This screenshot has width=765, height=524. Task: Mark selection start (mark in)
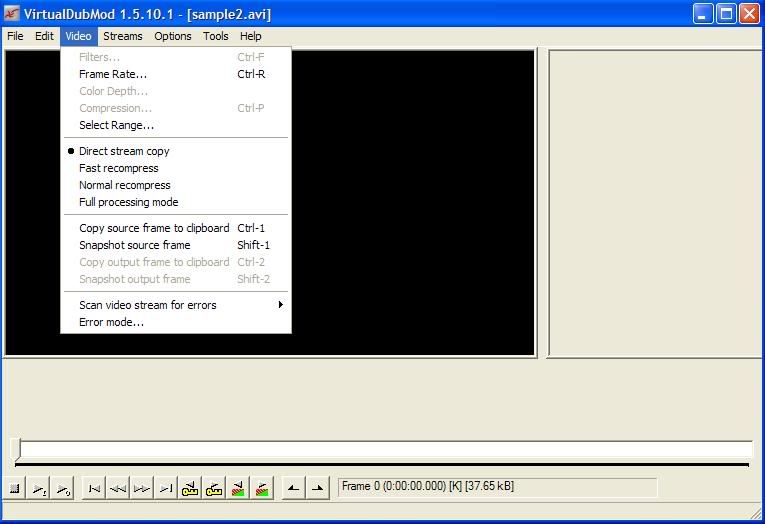tap(293, 488)
